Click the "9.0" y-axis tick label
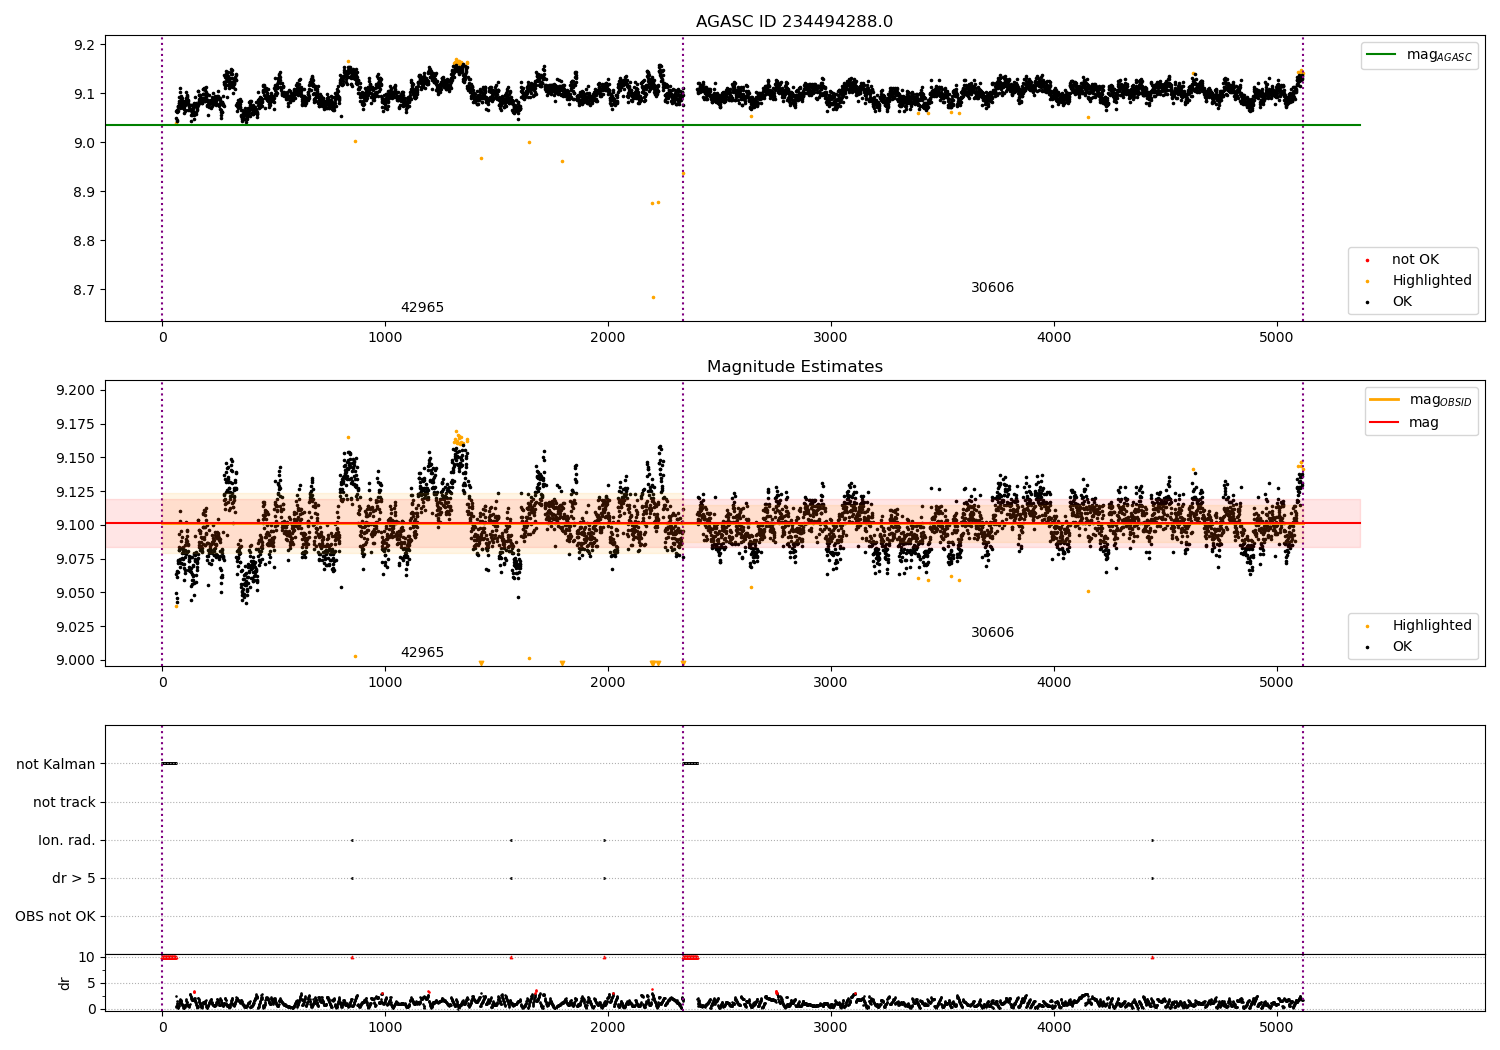The width and height of the screenshot is (1500, 1050). [x=85, y=143]
